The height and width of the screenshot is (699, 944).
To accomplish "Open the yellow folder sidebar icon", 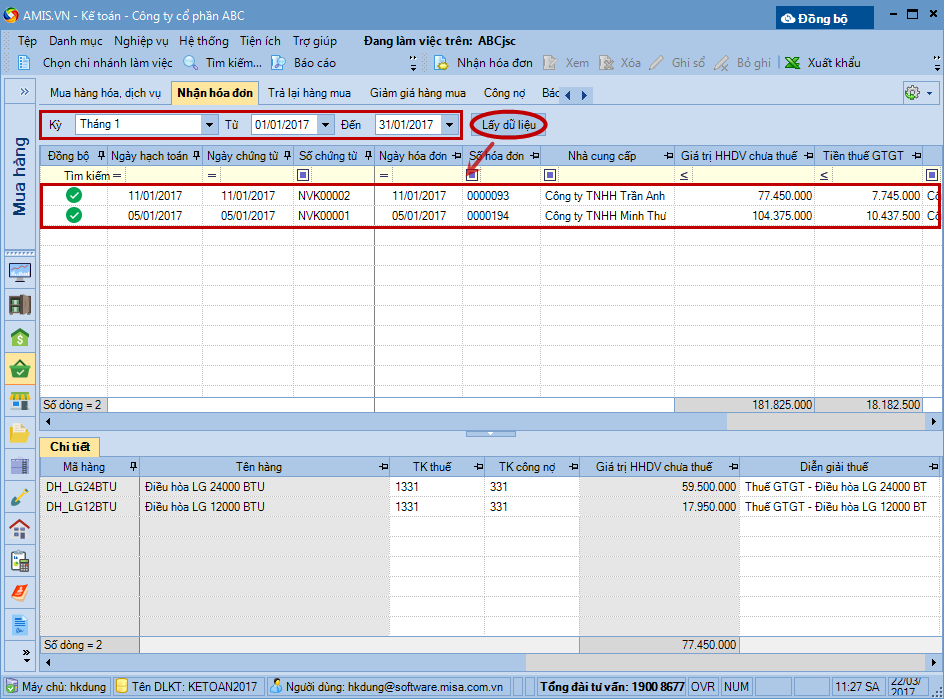I will (x=20, y=433).
